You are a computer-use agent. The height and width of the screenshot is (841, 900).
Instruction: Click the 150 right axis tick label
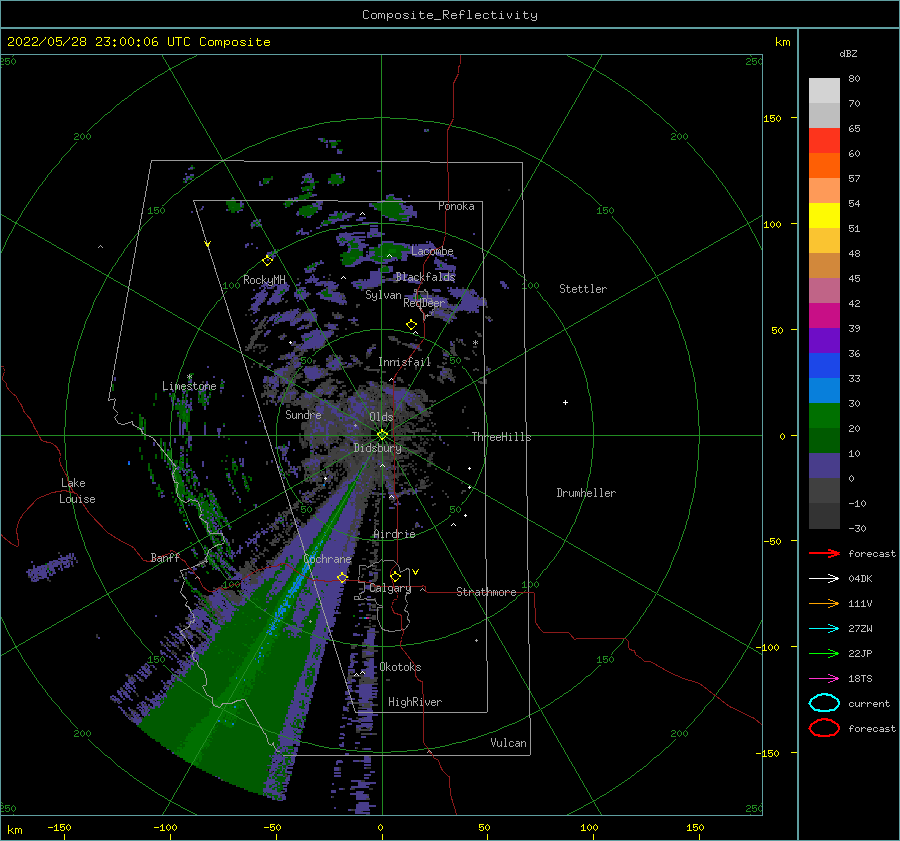point(772,118)
